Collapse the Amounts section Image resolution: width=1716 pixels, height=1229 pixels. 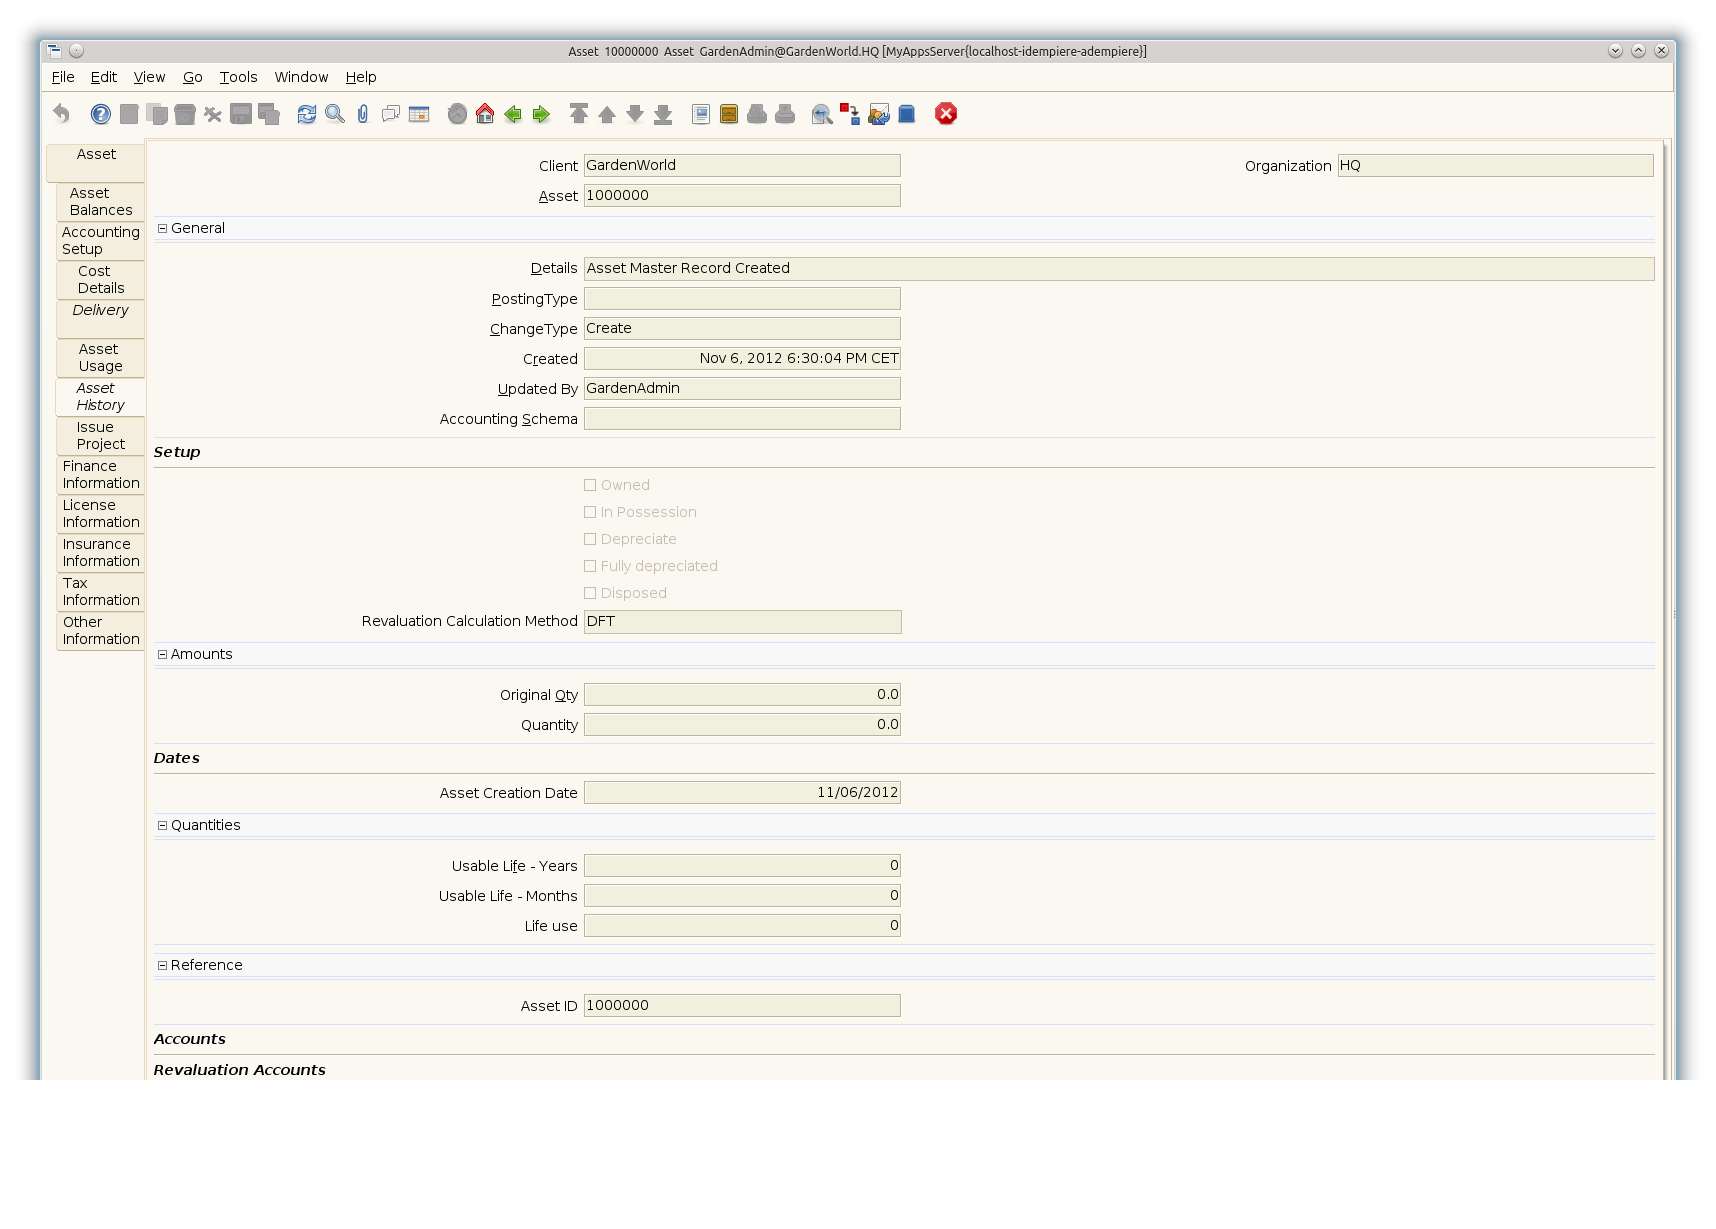162,654
